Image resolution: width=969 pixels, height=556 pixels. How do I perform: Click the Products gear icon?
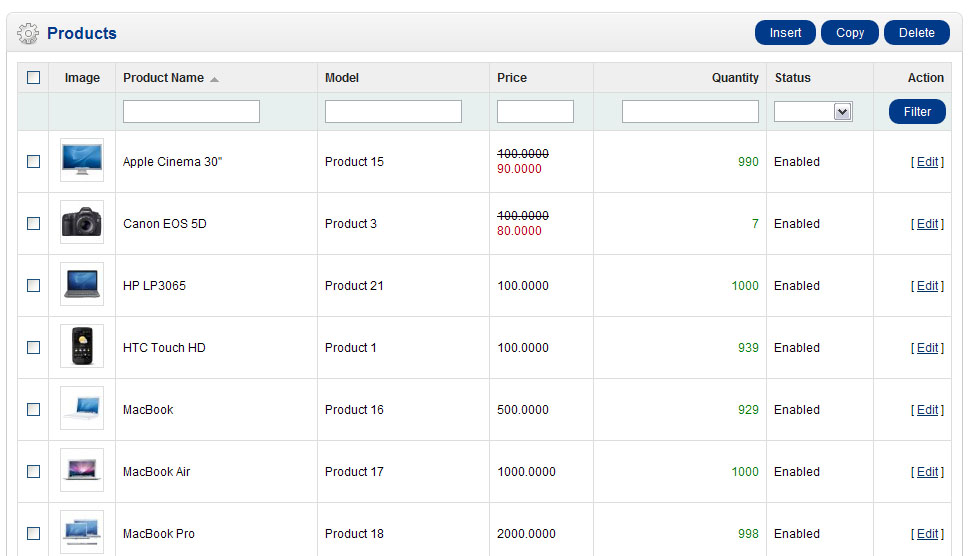coord(28,34)
